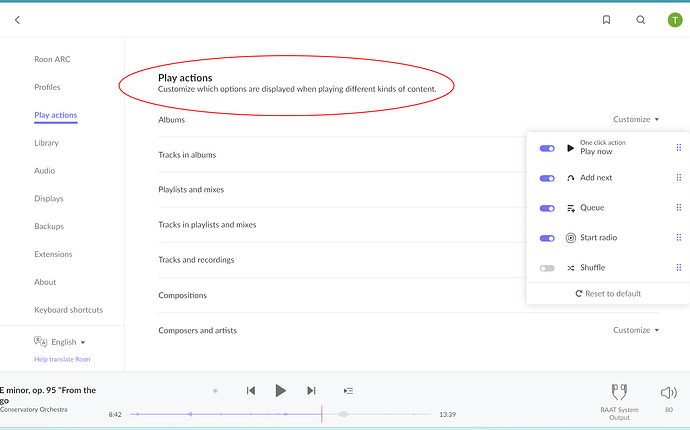Expand Customize for Composers and artists
The width and height of the screenshot is (690, 430).
tap(636, 330)
